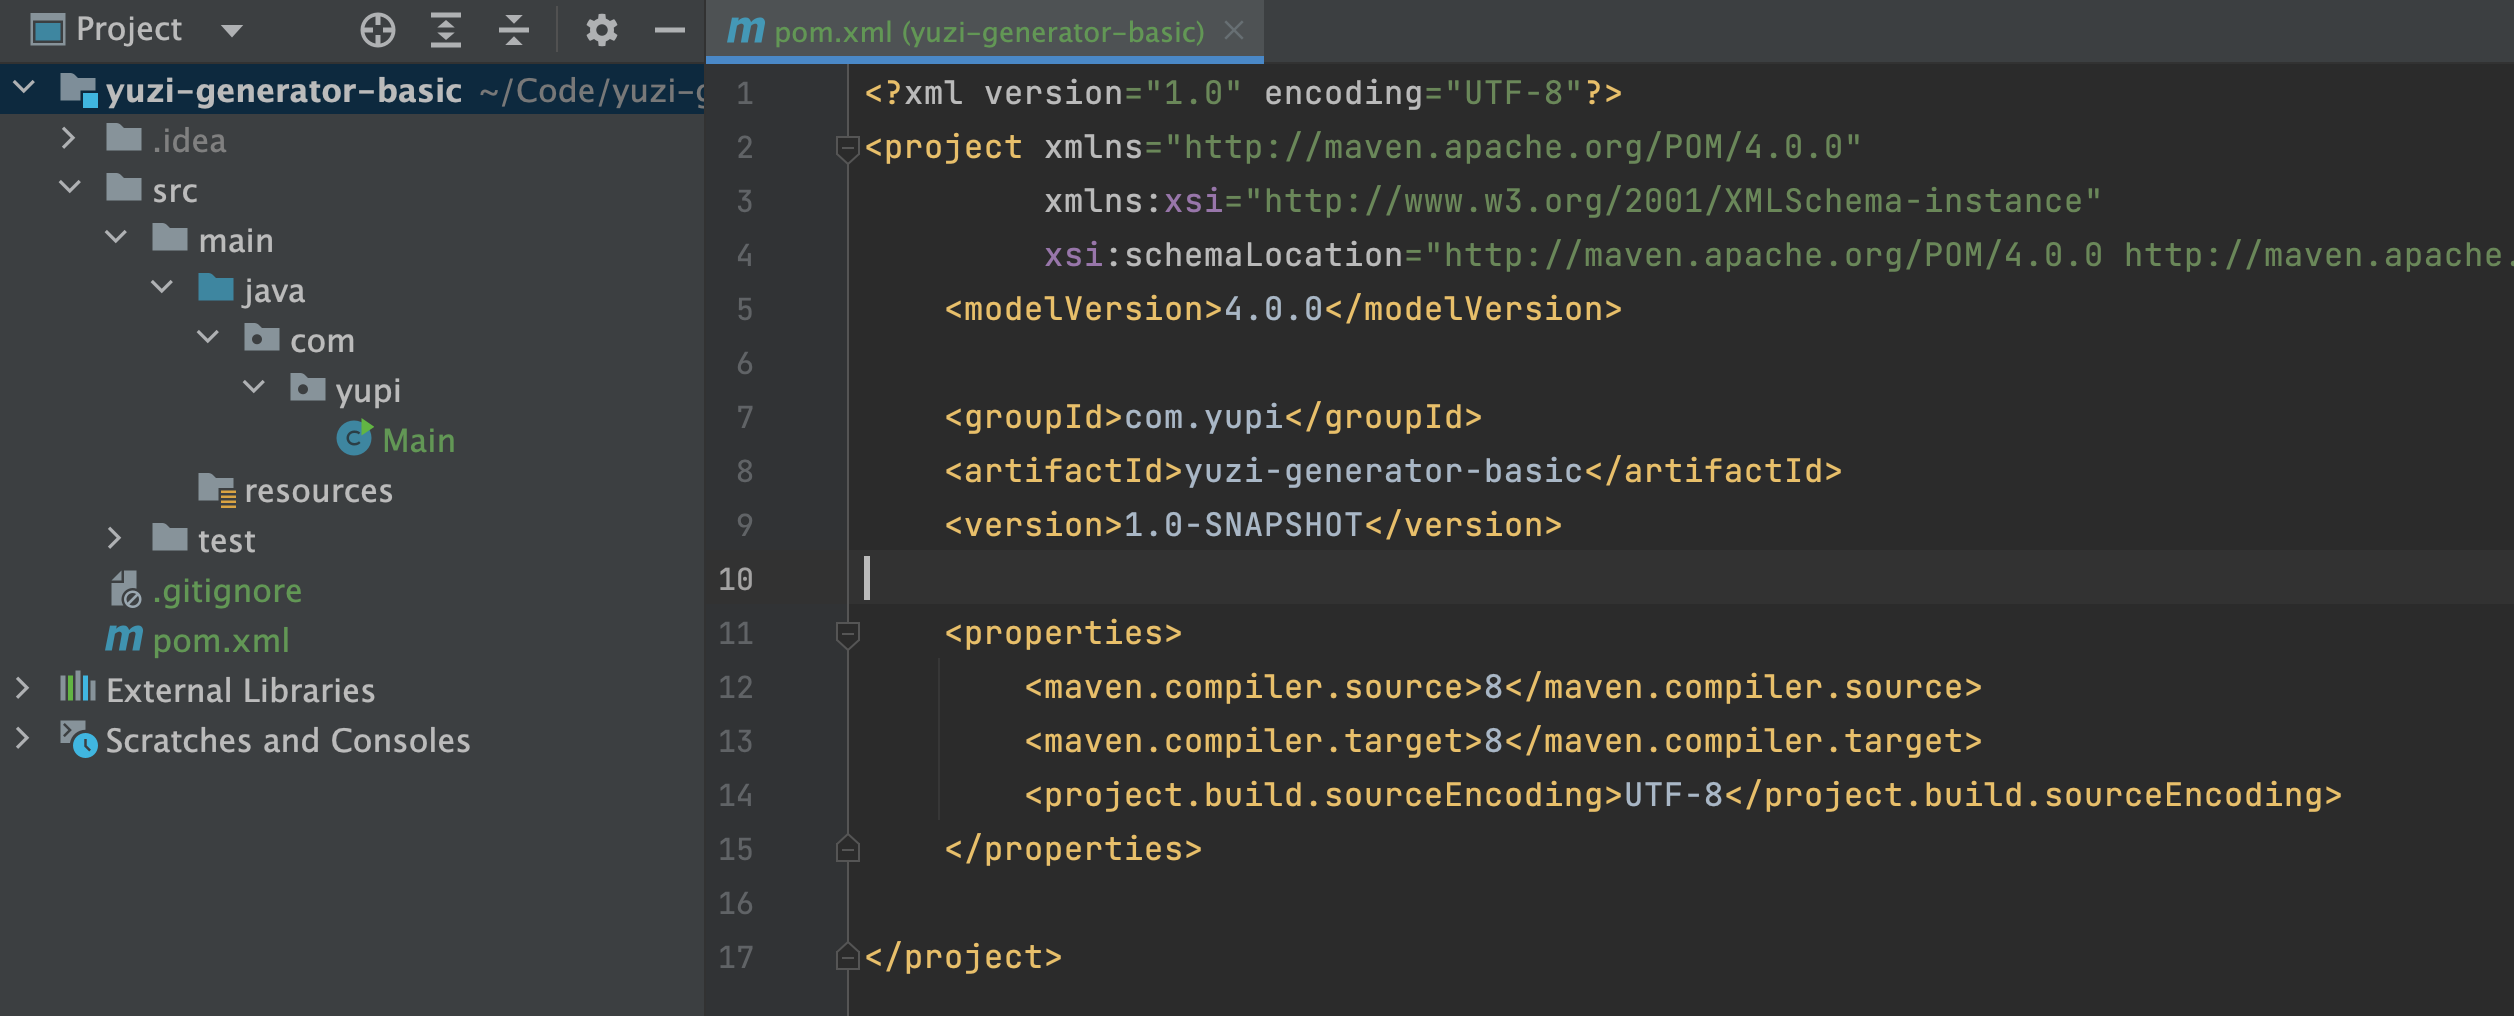Click the artifactId value yuzi-generator-basic

coord(1384,471)
